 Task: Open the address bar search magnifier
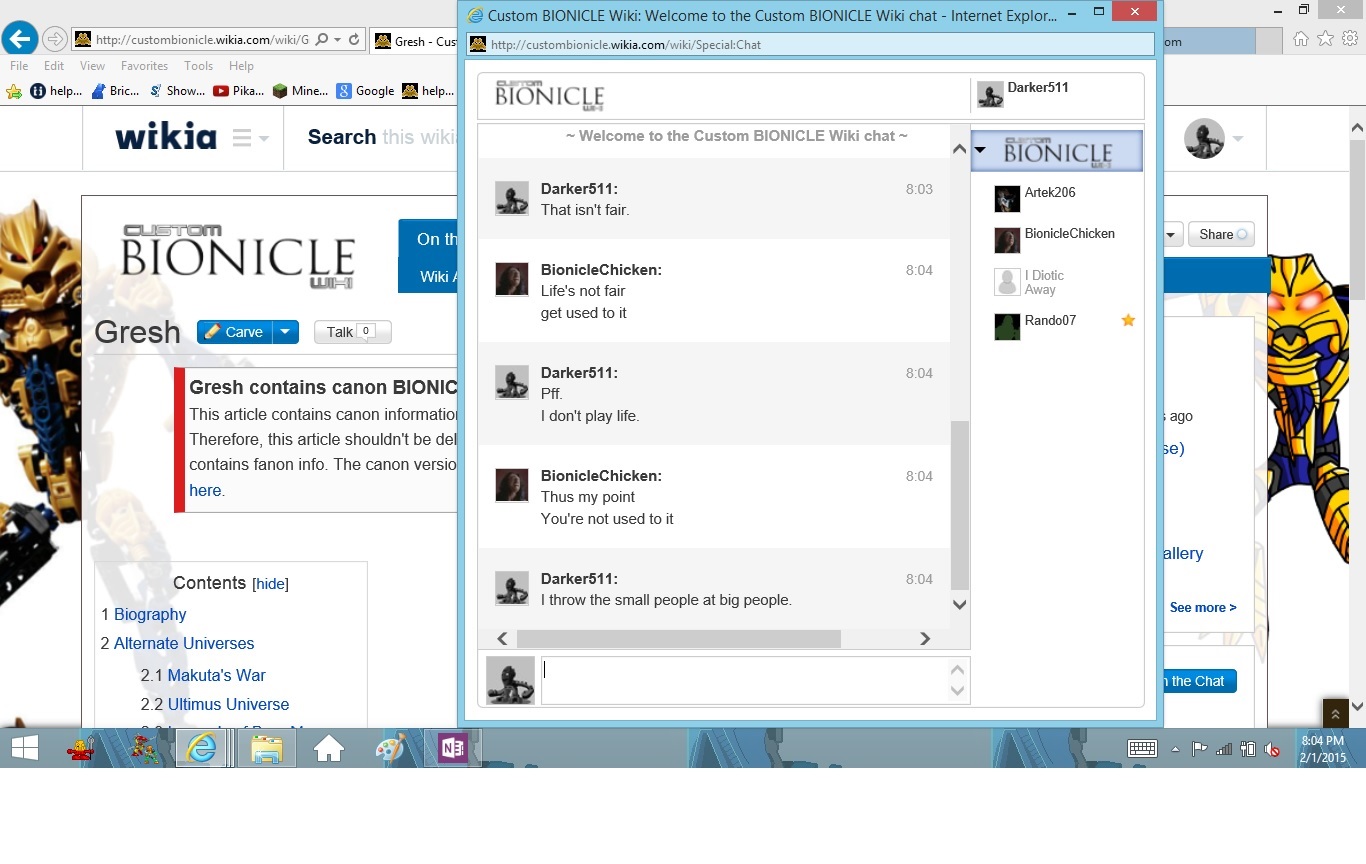(x=322, y=40)
